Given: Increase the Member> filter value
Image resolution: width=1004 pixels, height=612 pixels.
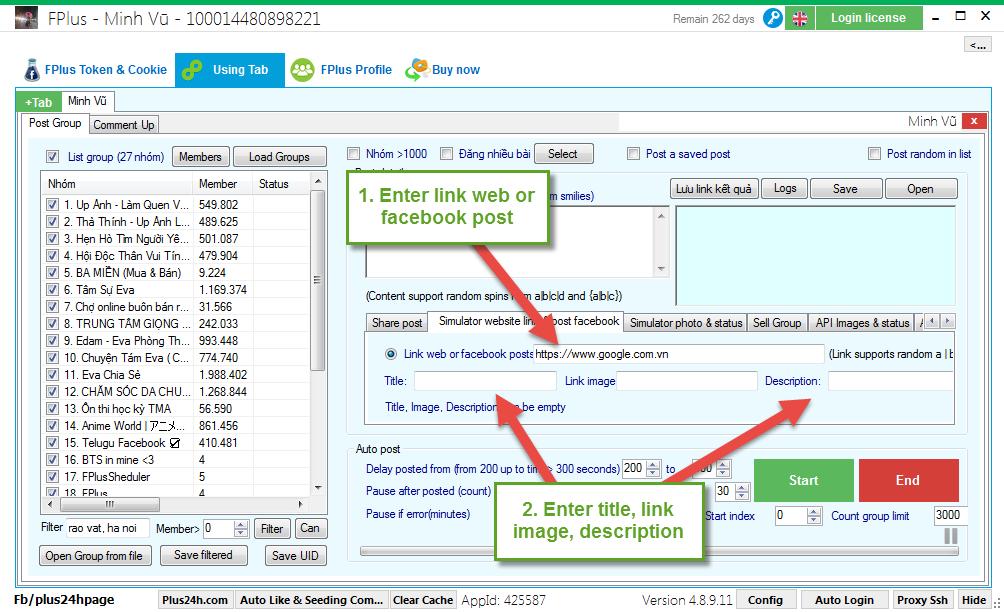Looking at the screenshot, I should [241, 524].
